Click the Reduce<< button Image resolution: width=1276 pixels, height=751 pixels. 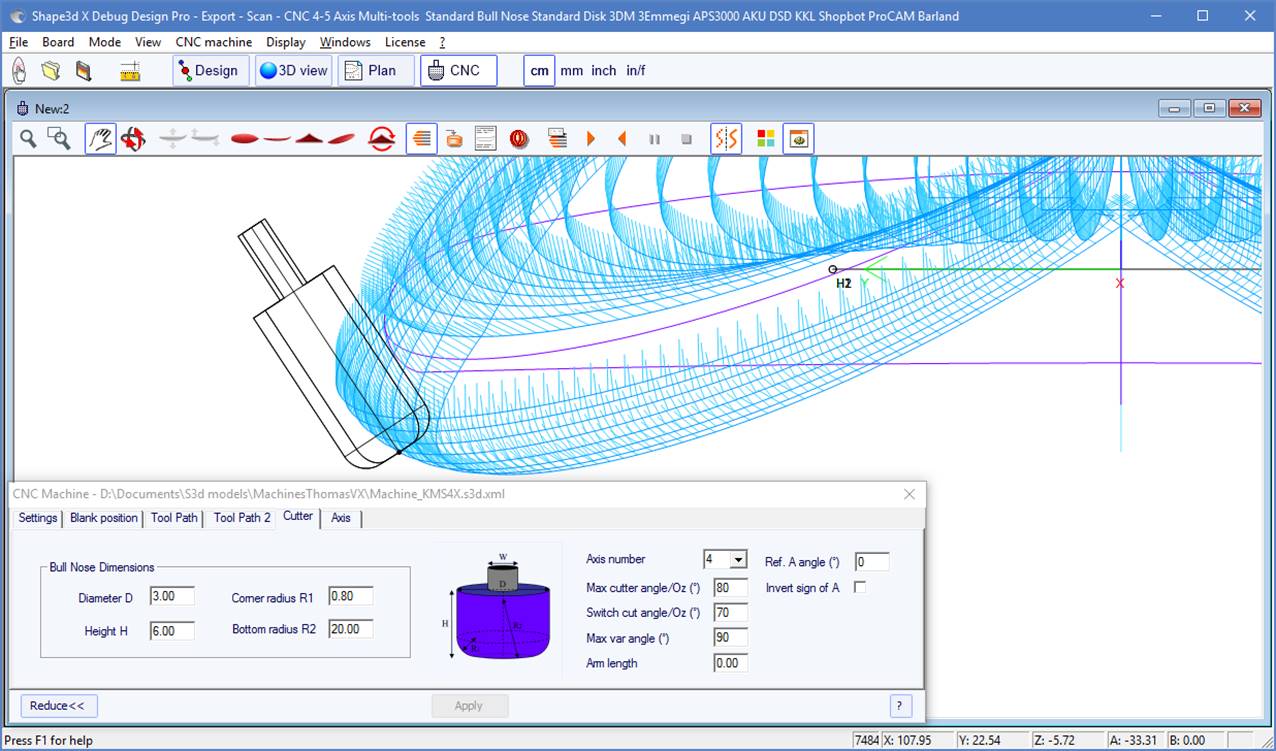pos(57,706)
